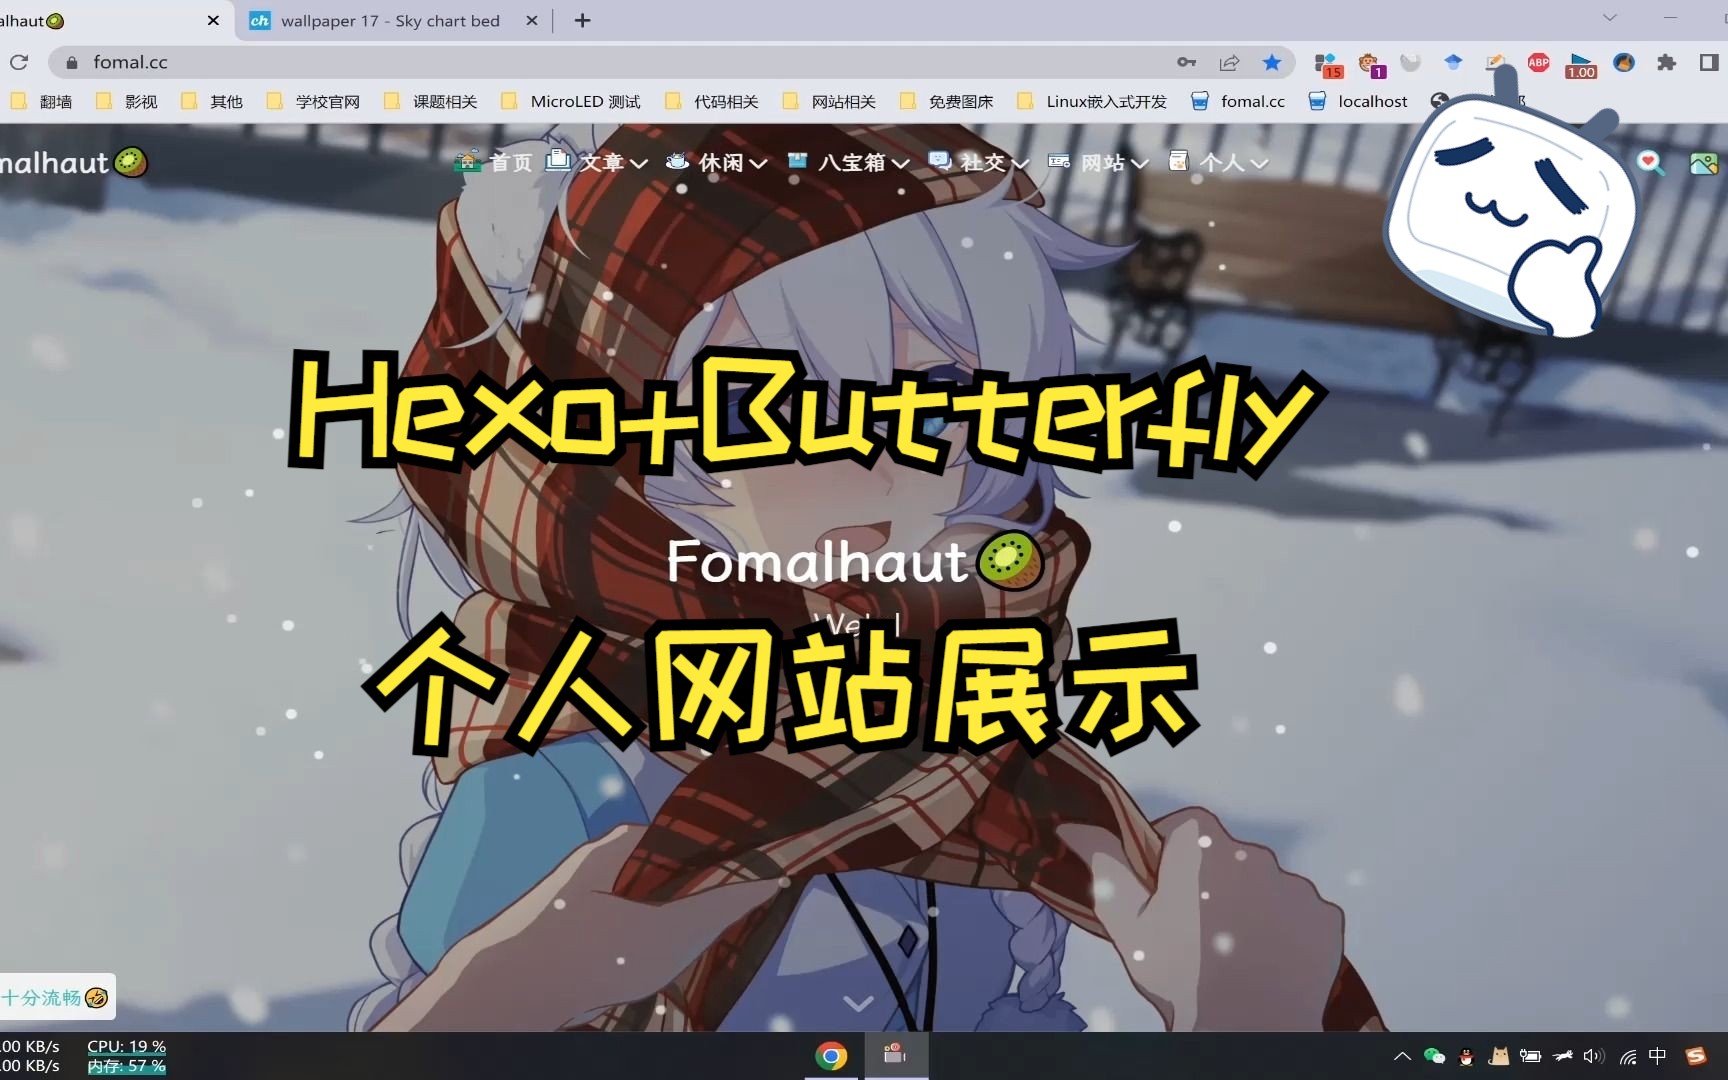This screenshot has width=1728, height=1080.
Task: Open the graduation cap extension
Action: click(1453, 62)
